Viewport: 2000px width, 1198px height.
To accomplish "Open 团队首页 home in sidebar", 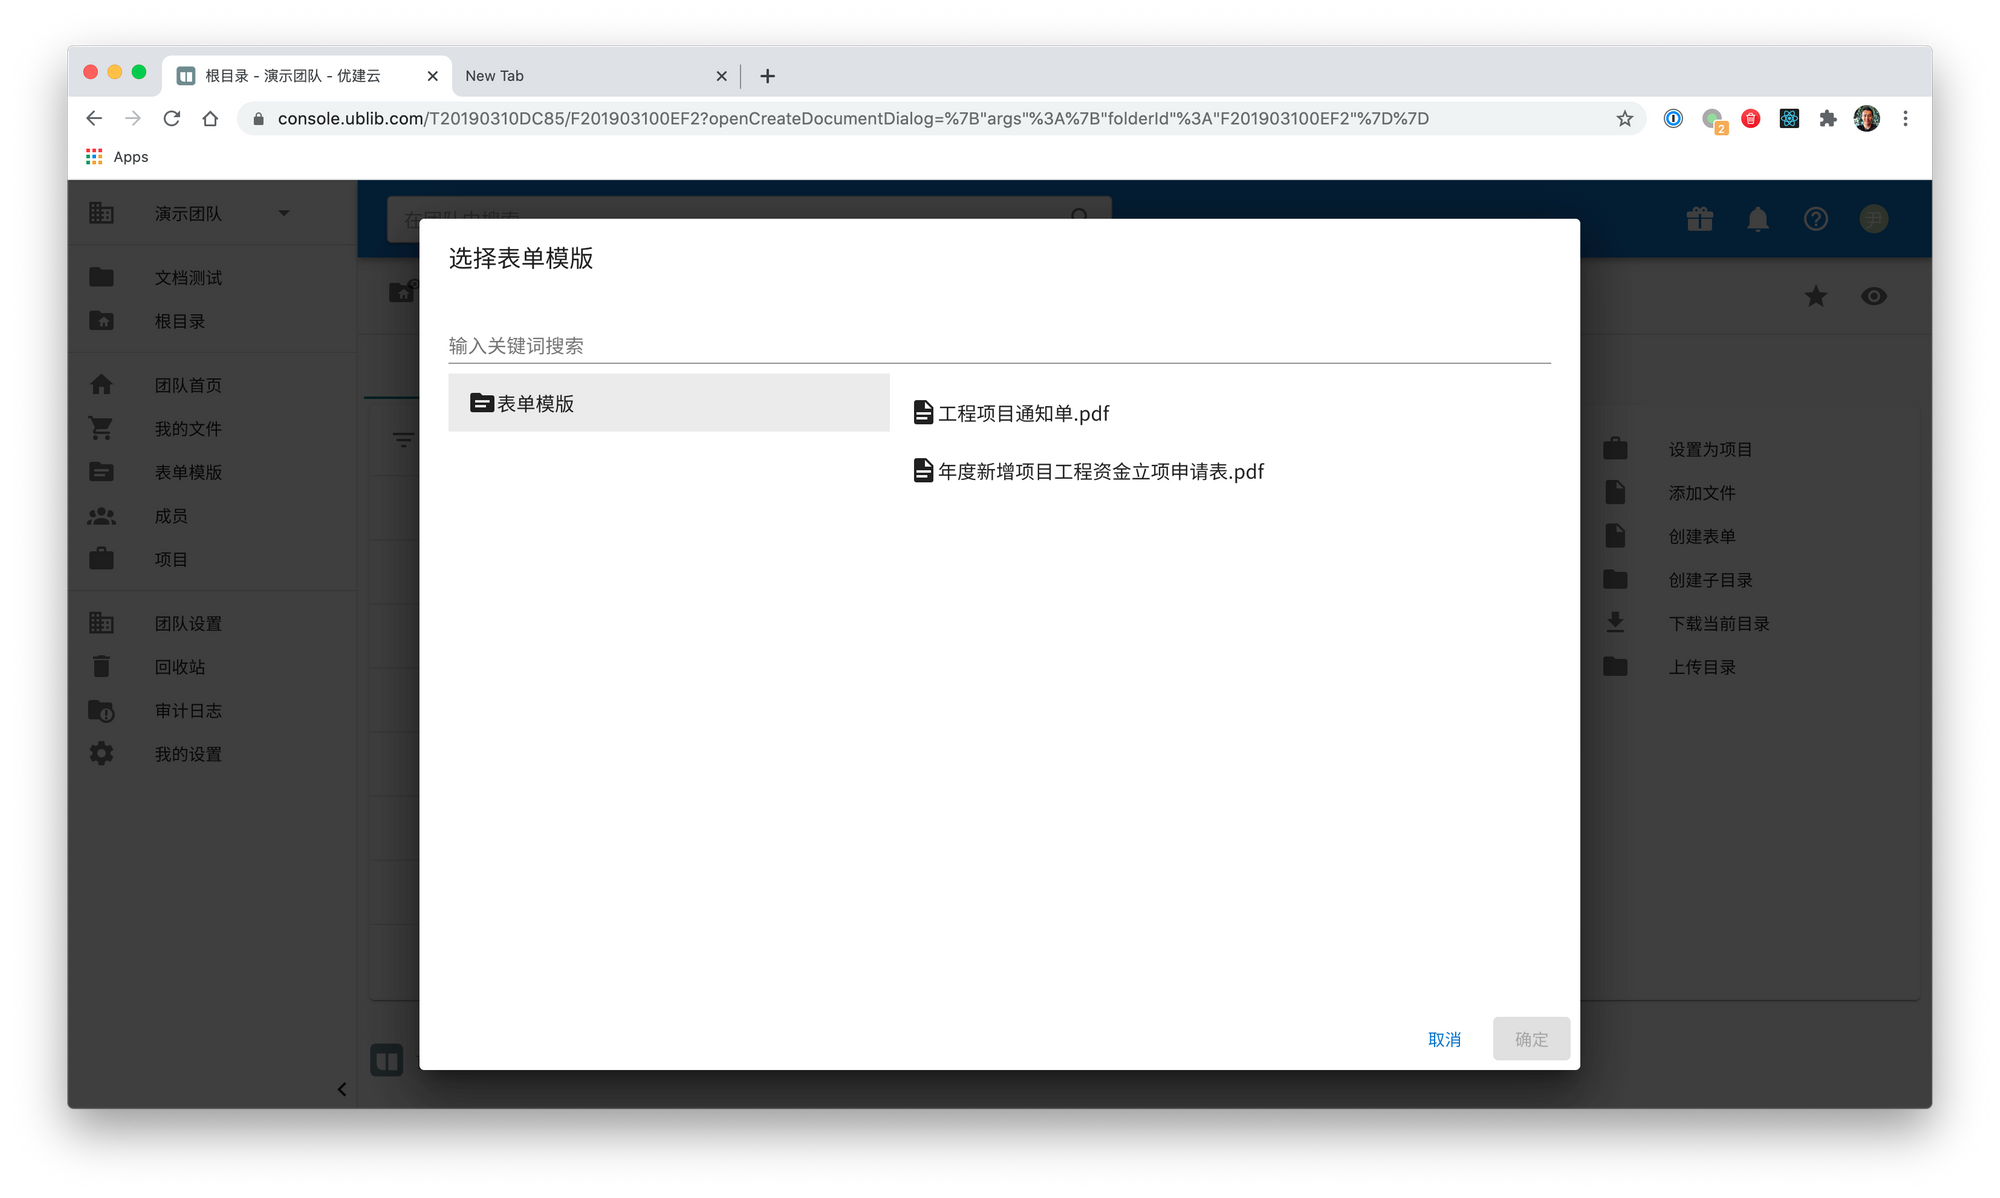I will point(188,385).
